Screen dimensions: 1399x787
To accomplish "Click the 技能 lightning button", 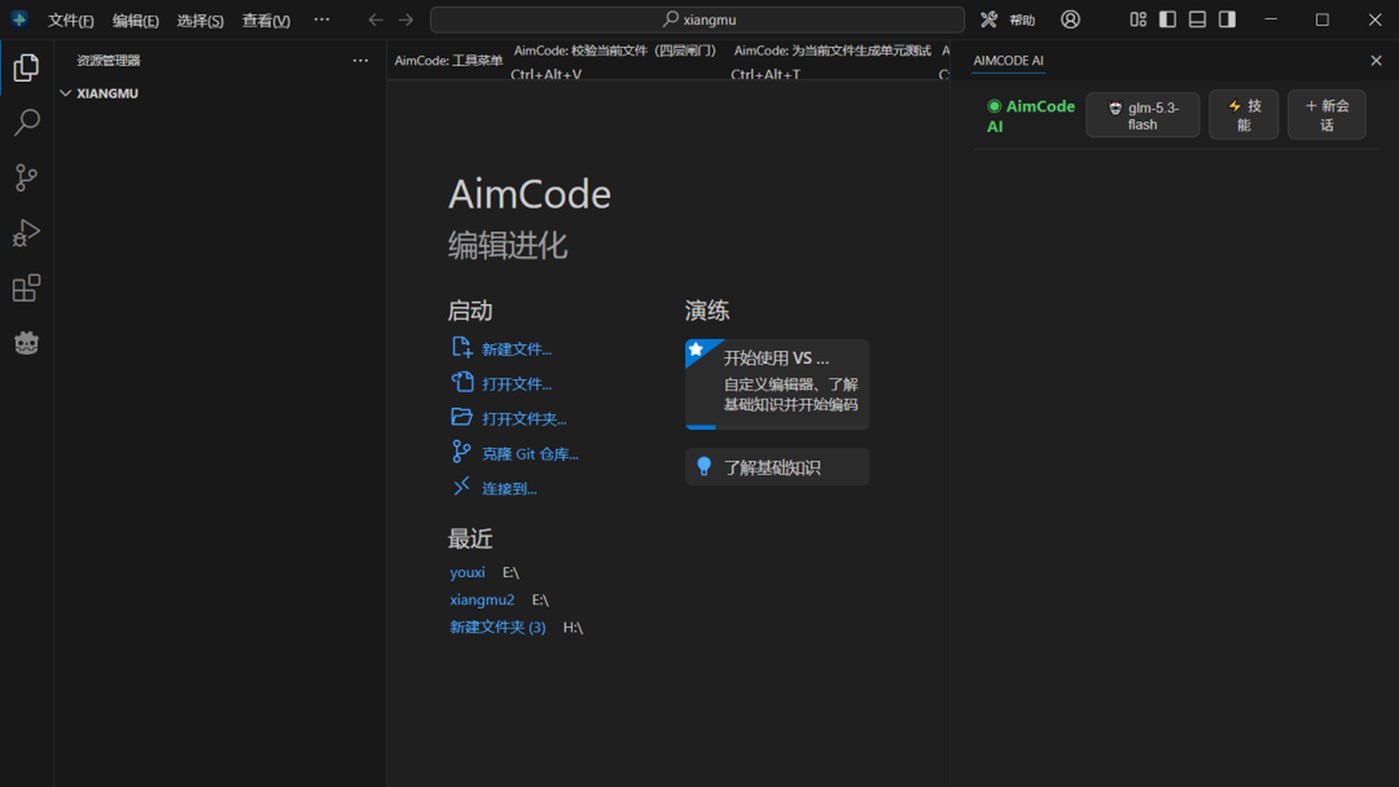I will coord(1243,115).
